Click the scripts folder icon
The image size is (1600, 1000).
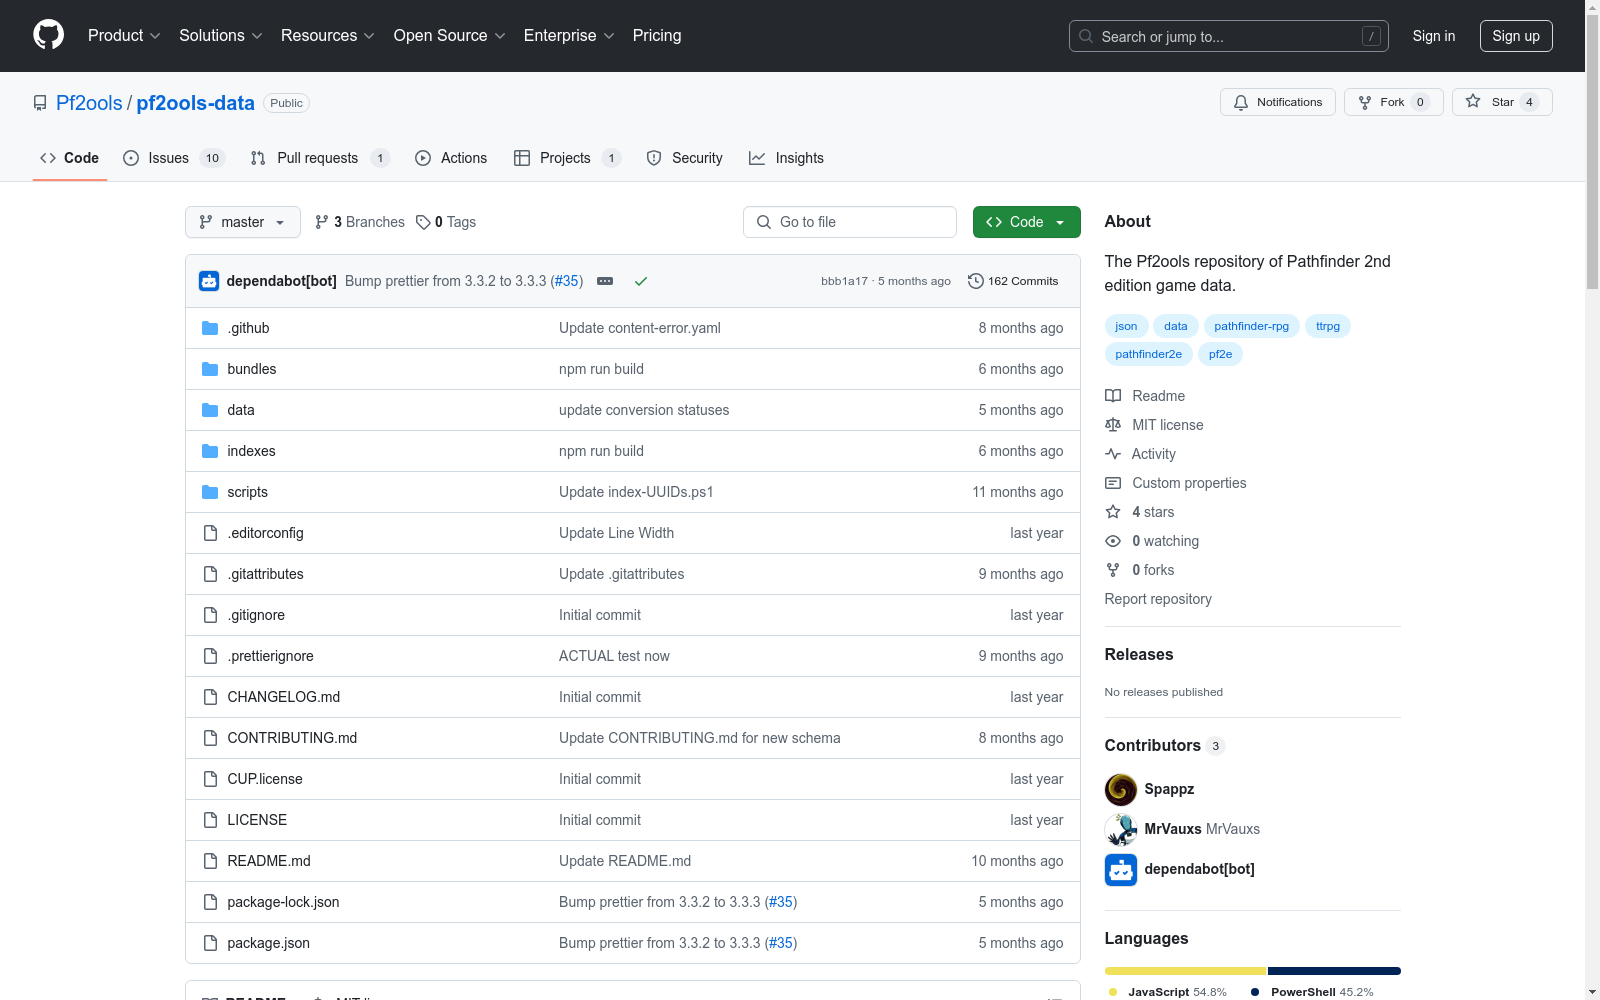click(210, 492)
